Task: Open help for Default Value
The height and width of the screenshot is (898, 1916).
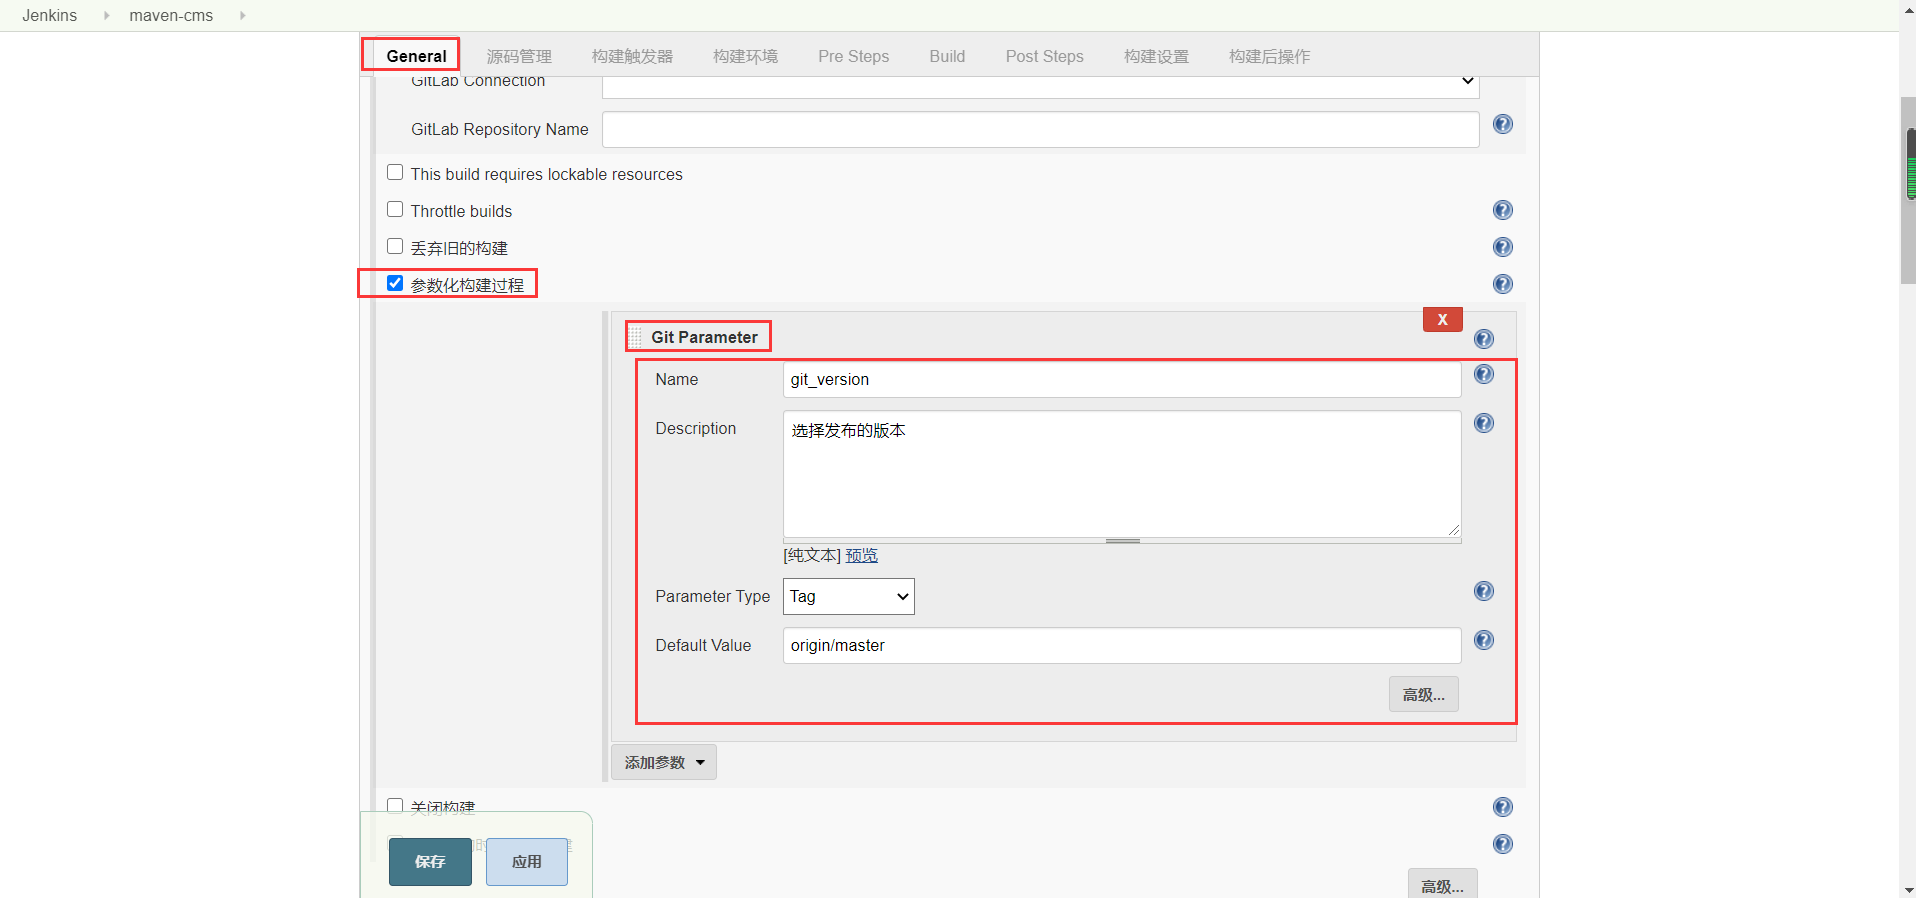Action: 1484,640
